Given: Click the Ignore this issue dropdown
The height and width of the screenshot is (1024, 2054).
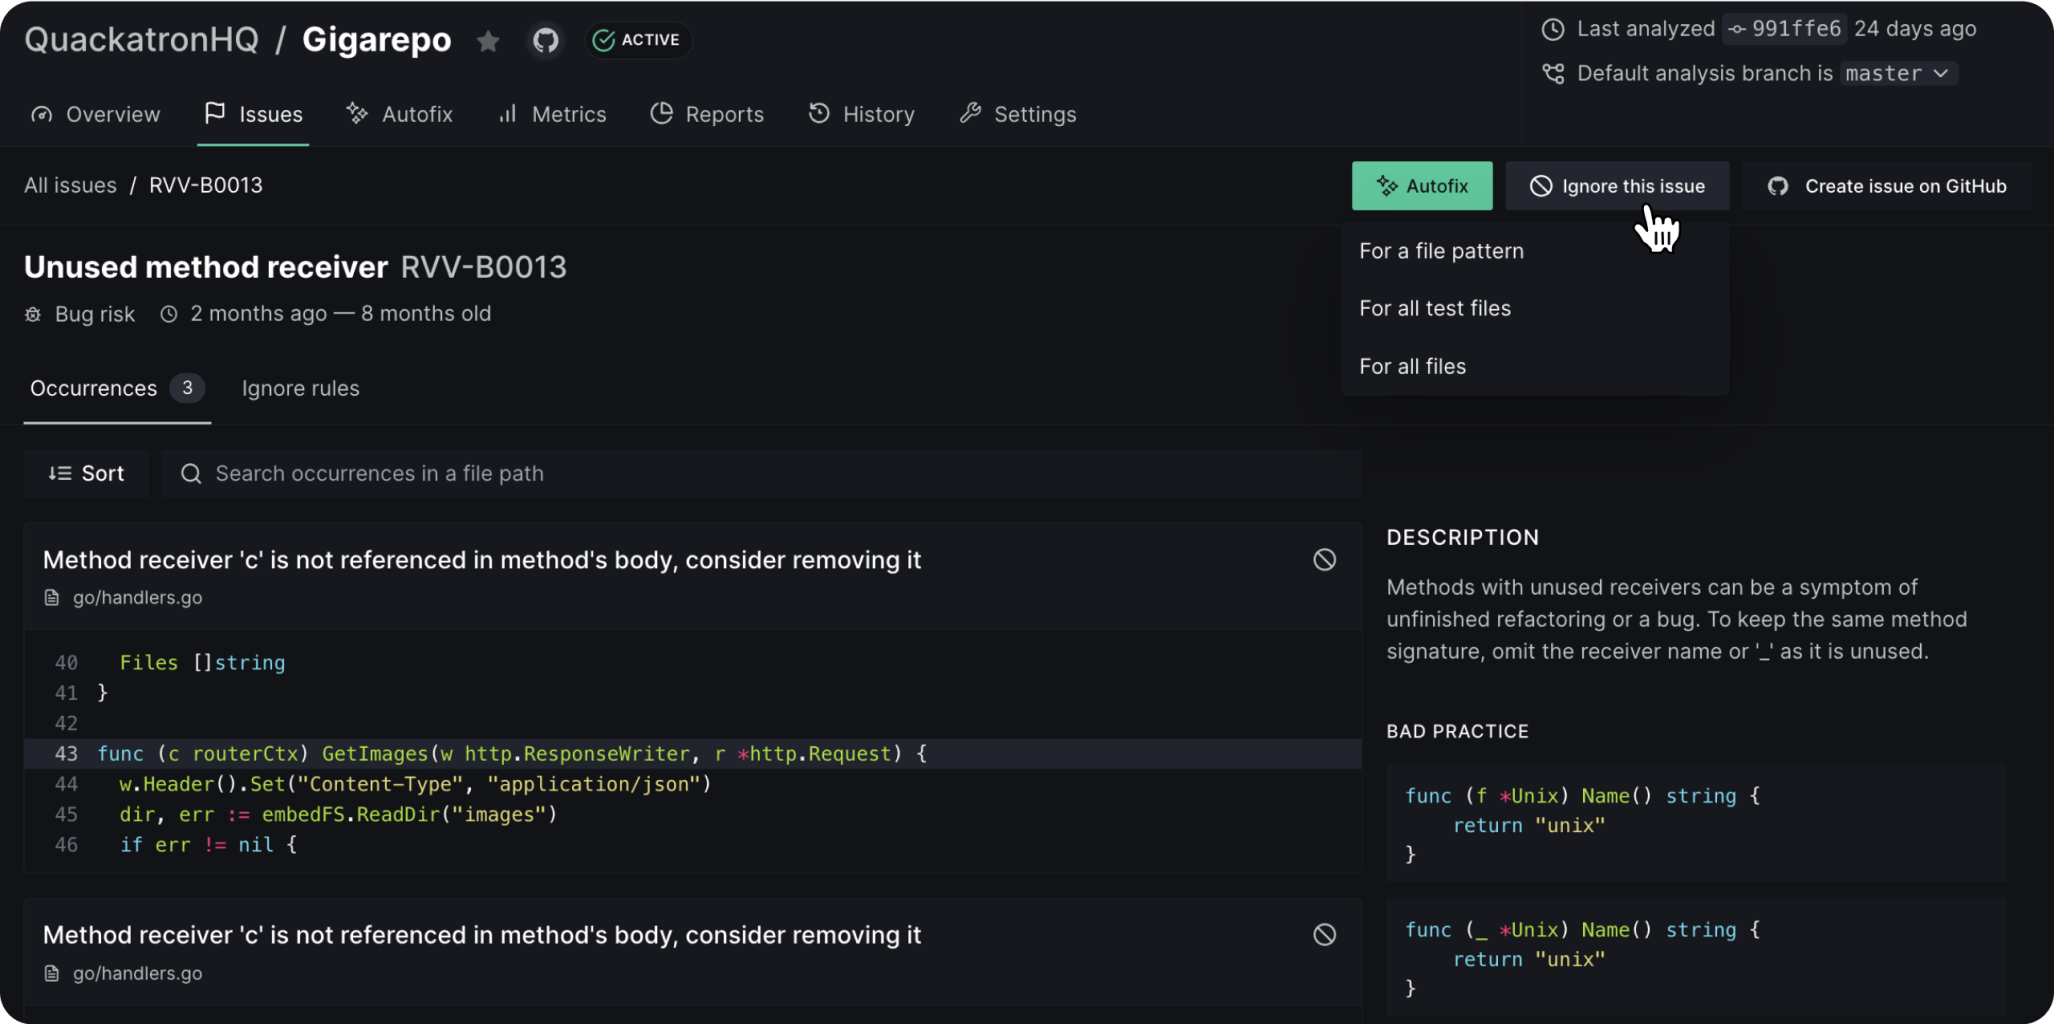Looking at the screenshot, I should [1617, 186].
